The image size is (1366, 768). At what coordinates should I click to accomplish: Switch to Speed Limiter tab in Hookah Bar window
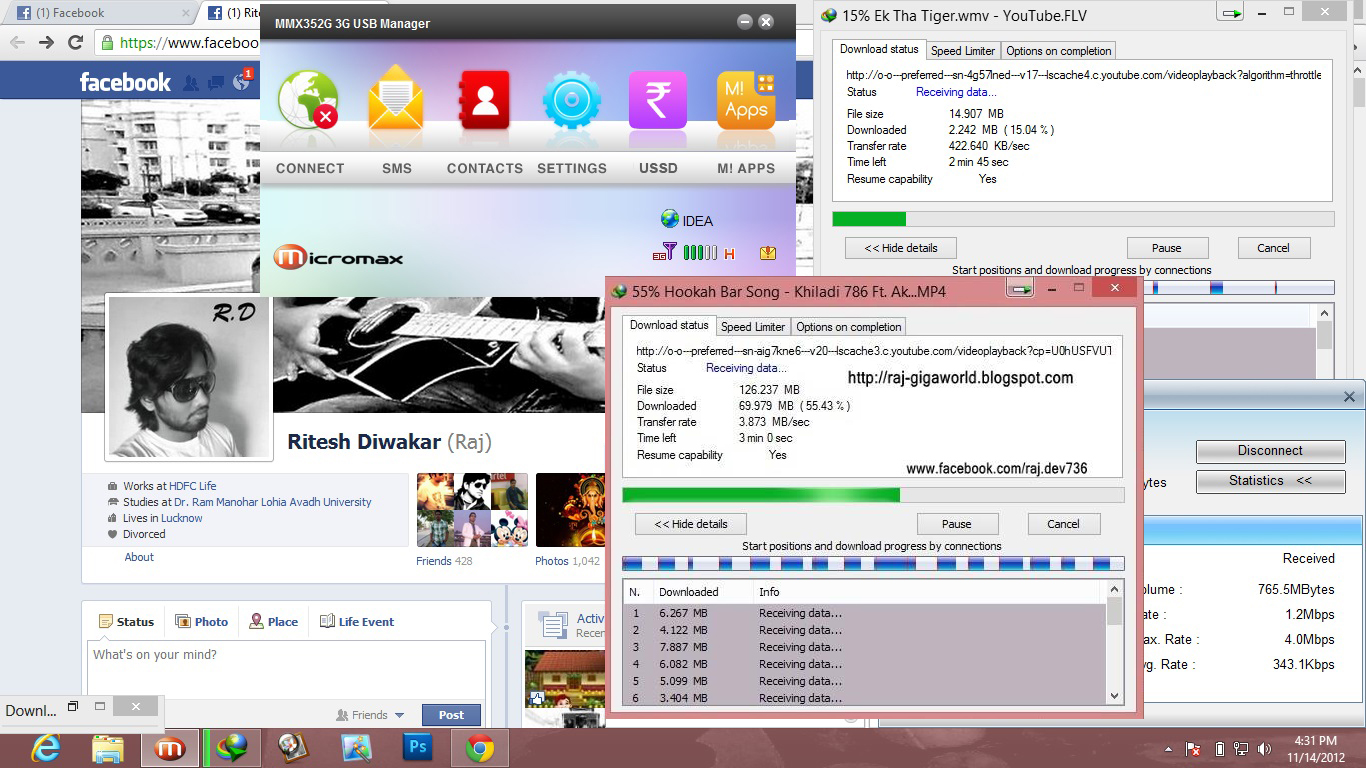click(x=753, y=326)
